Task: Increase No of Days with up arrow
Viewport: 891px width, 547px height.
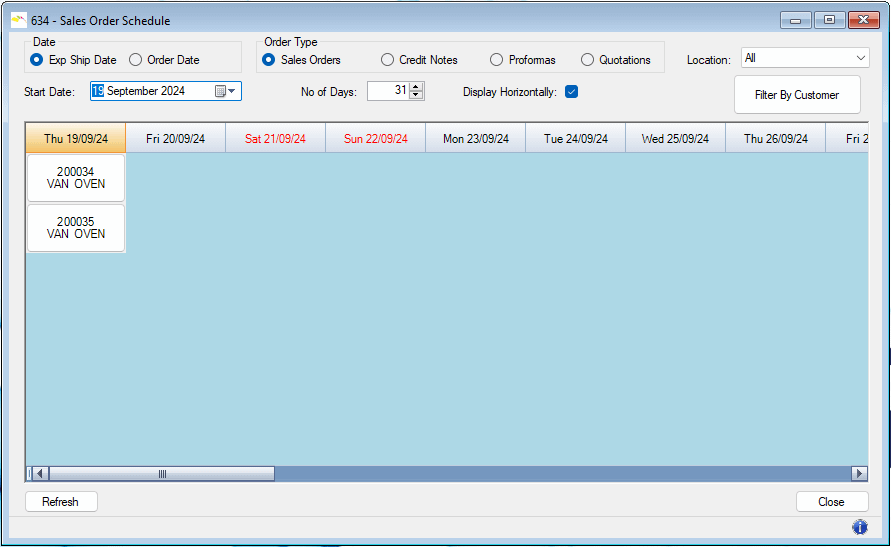Action: pos(417,86)
